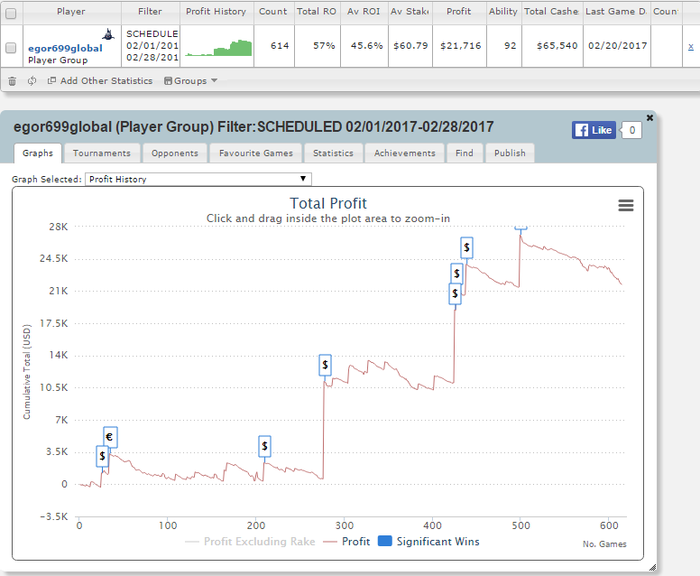Click the Profit History column header
The height and width of the screenshot is (576, 700).
click(x=216, y=12)
